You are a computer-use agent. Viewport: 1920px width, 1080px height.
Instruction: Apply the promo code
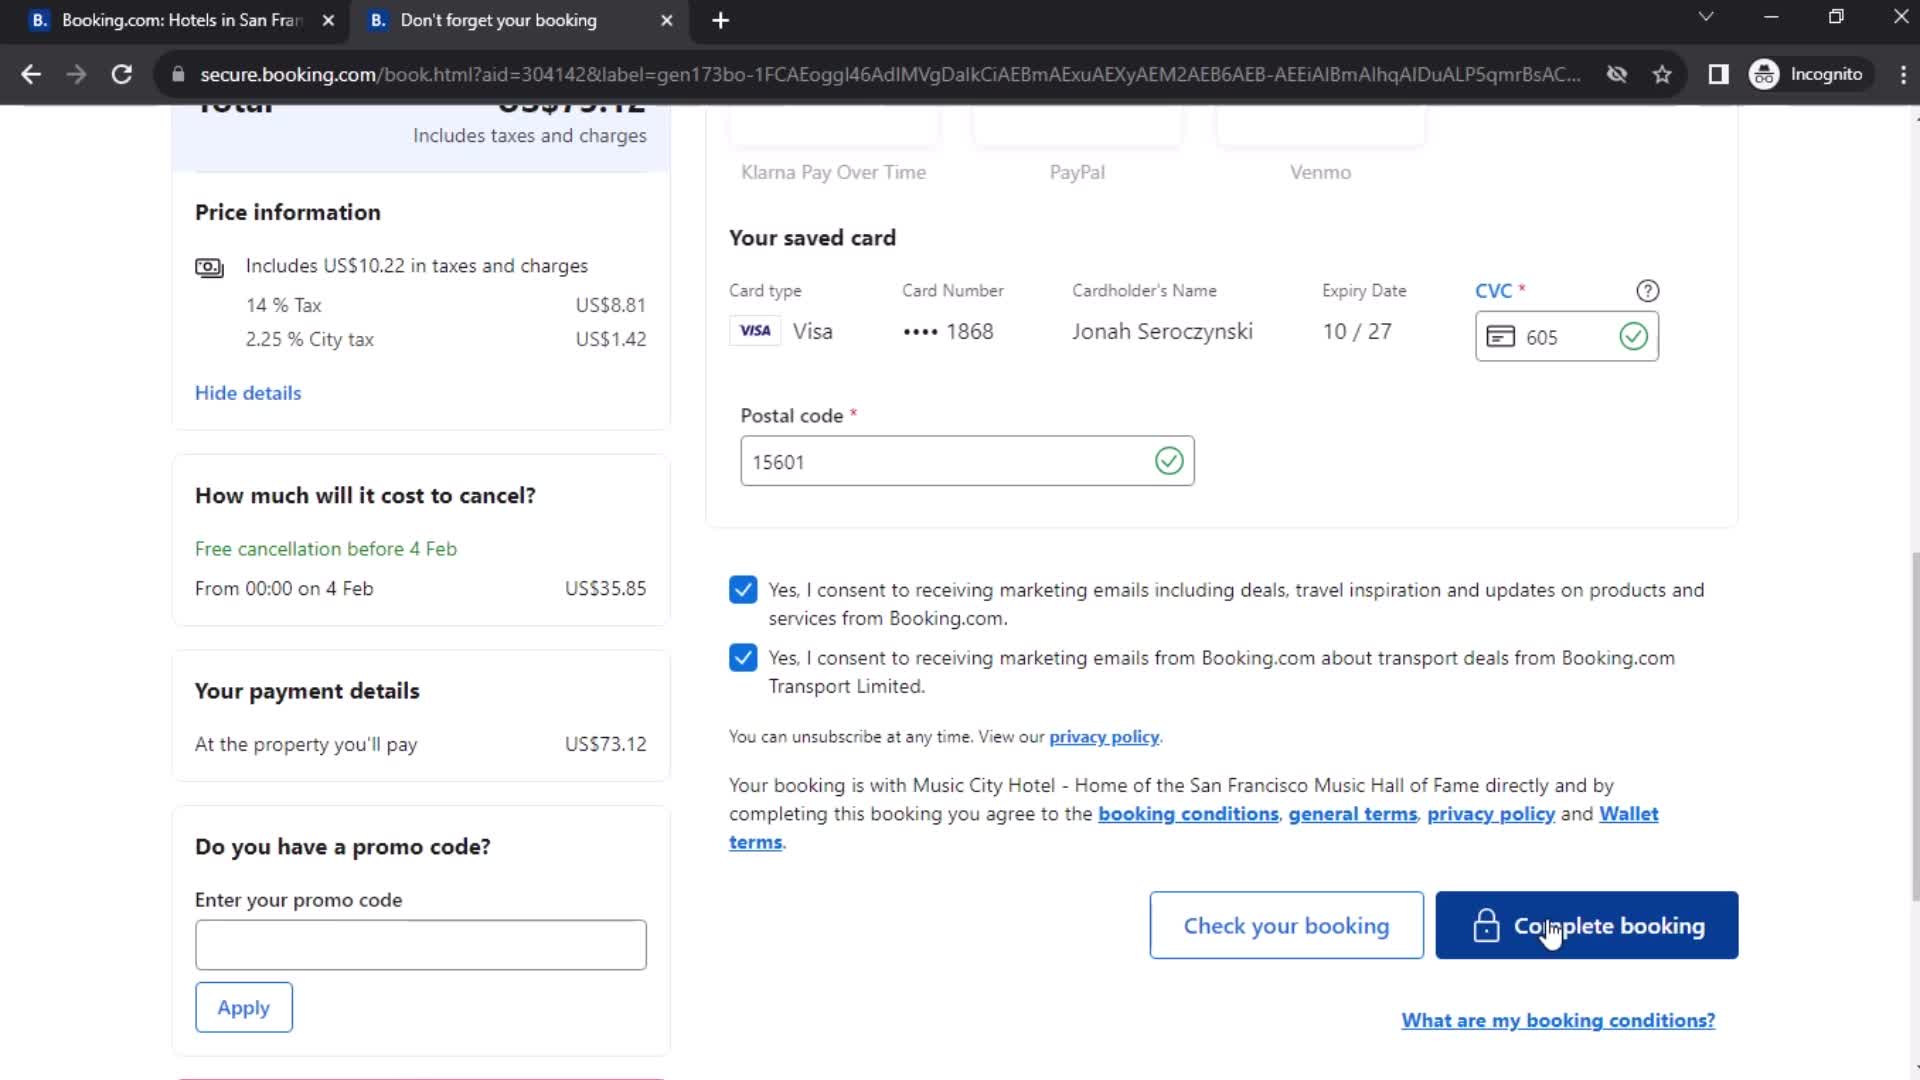tap(244, 1007)
